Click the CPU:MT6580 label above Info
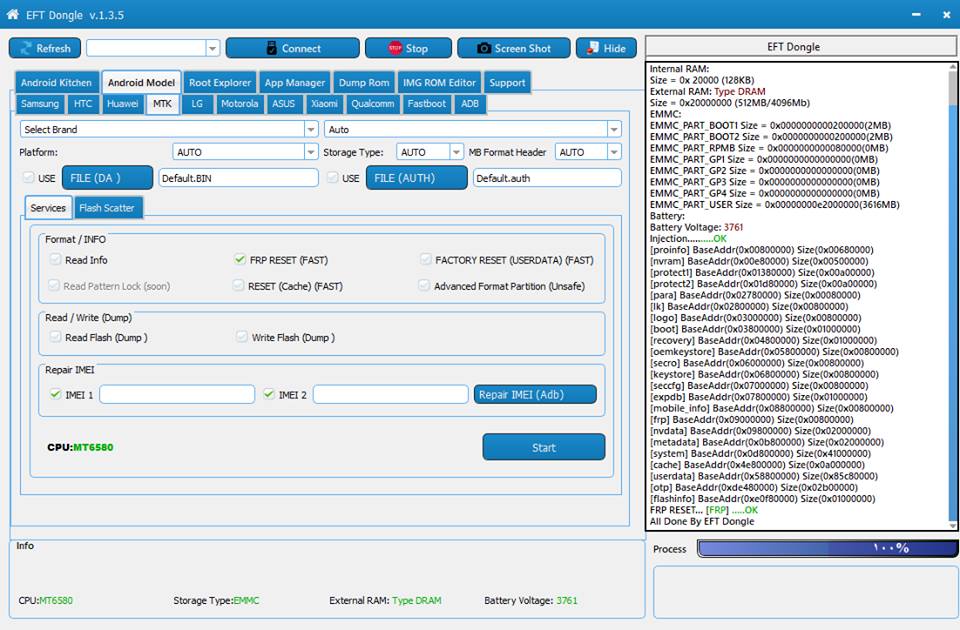This screenshot has height=630, width=960. tap(80, 447)
